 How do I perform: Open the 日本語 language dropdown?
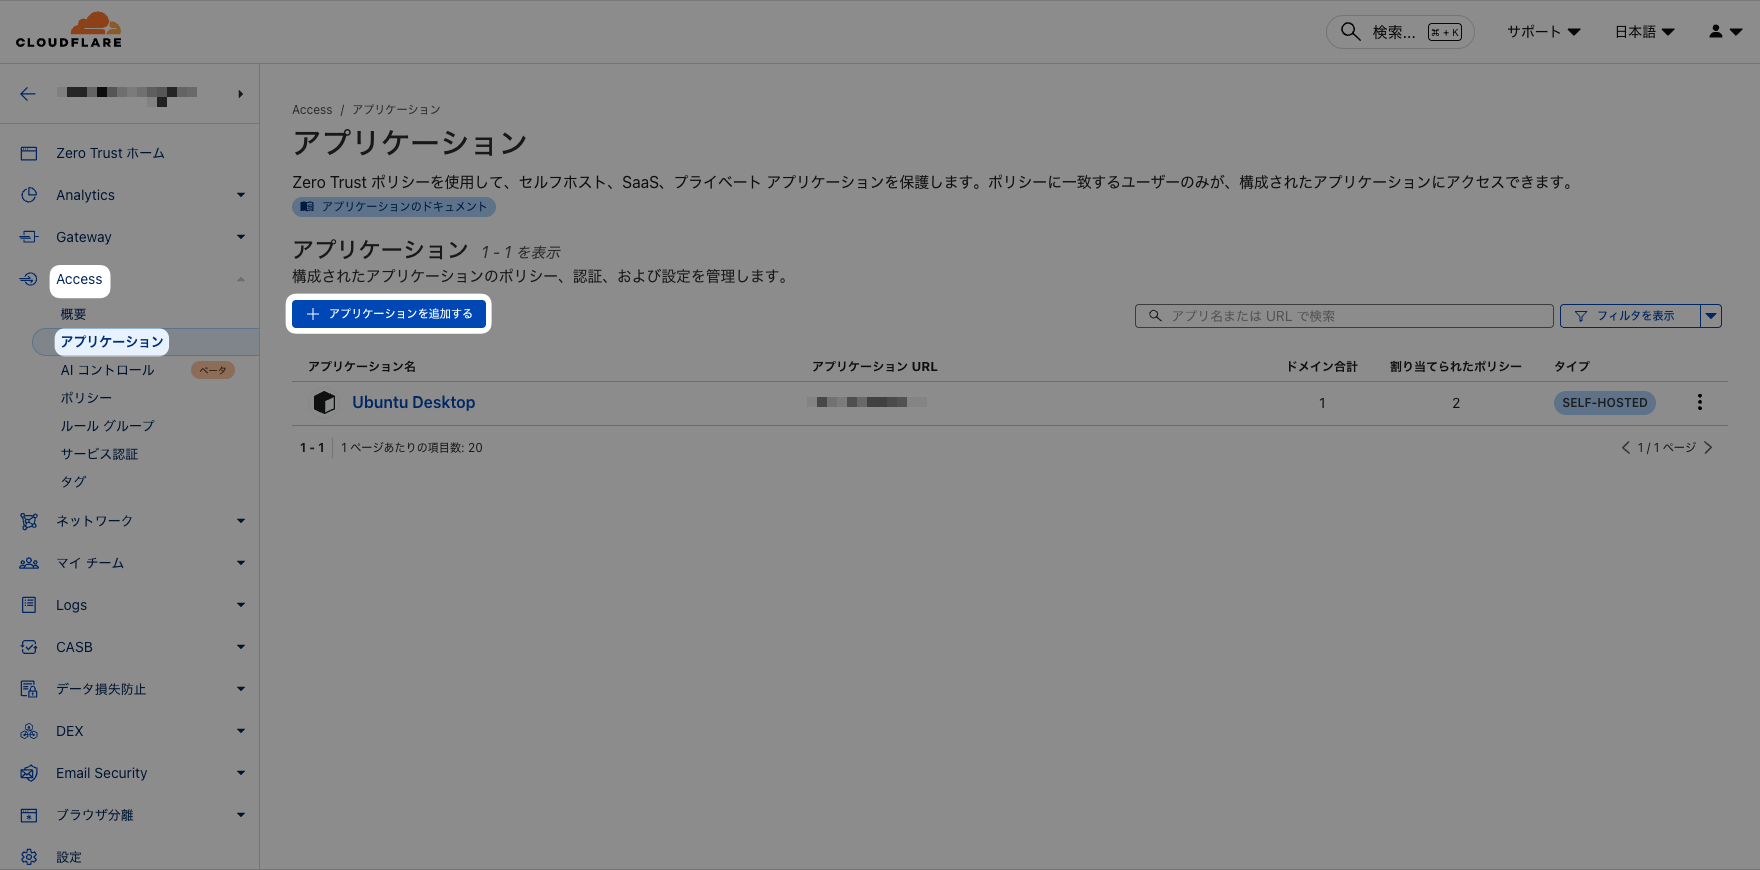coord(1645,32)
